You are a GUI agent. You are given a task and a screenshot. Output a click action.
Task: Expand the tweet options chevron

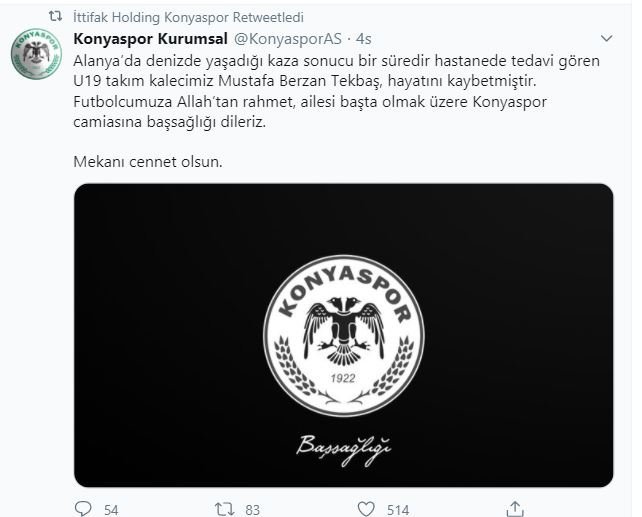tap(606, 38)
